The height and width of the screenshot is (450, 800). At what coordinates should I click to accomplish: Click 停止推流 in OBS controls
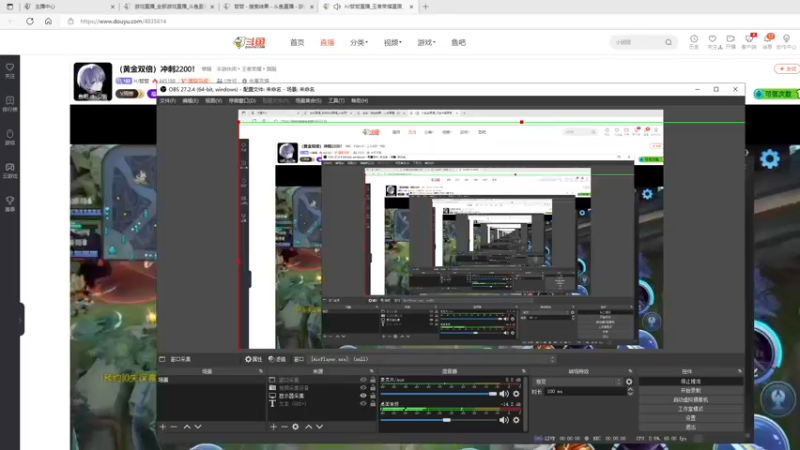click(690, 382)
